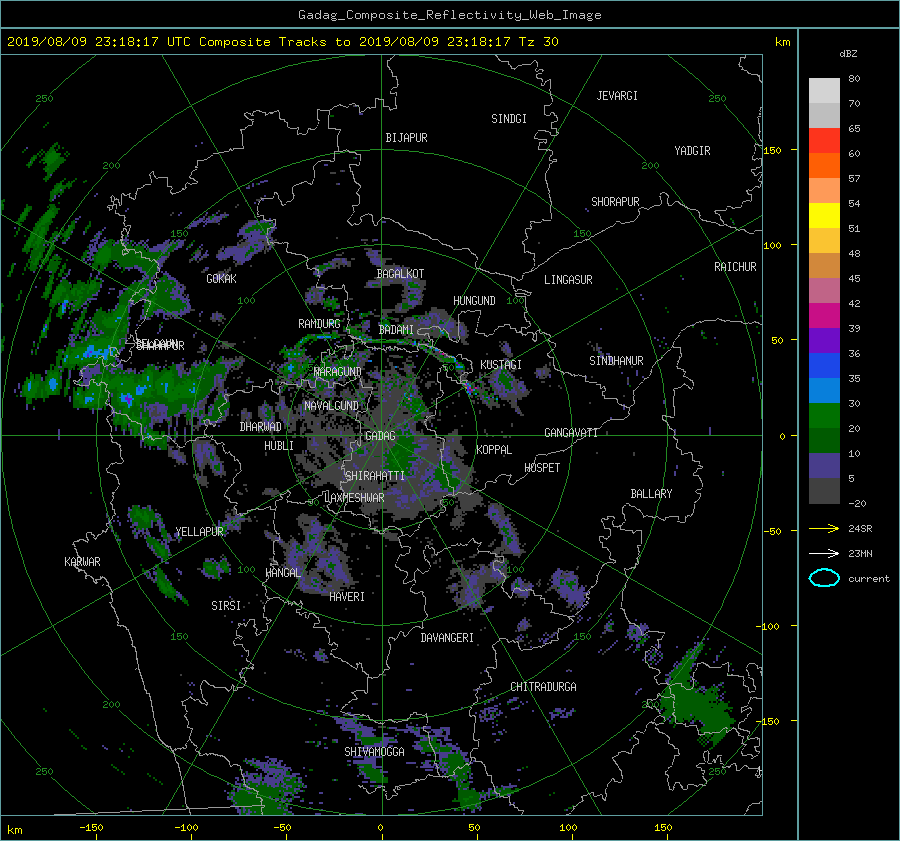The height and width of the screenshot is (841, 900).
Task: Click the yellow 24SR arrow legend icon
Action: click(824, 528)
